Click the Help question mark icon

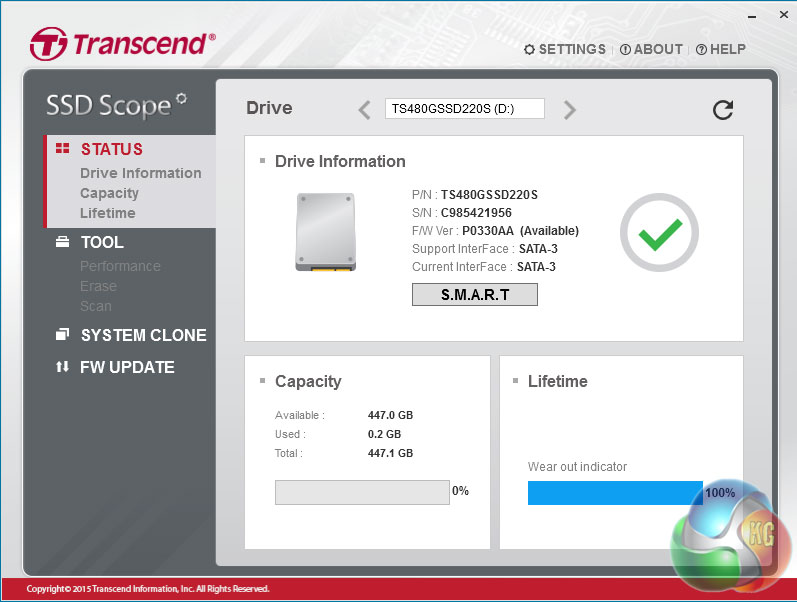(x=701, y=49)
